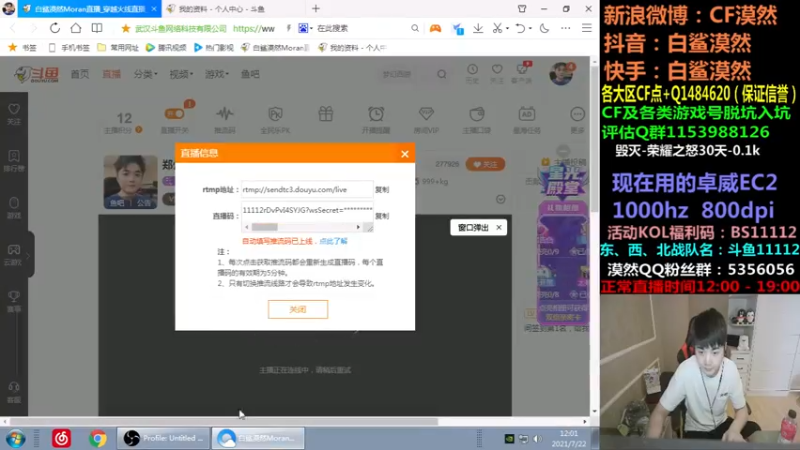Viewport: 800px width, 450px height.
Task: Switch to 我的资料 - 个人中心 tab
Action: pos(222,9)
